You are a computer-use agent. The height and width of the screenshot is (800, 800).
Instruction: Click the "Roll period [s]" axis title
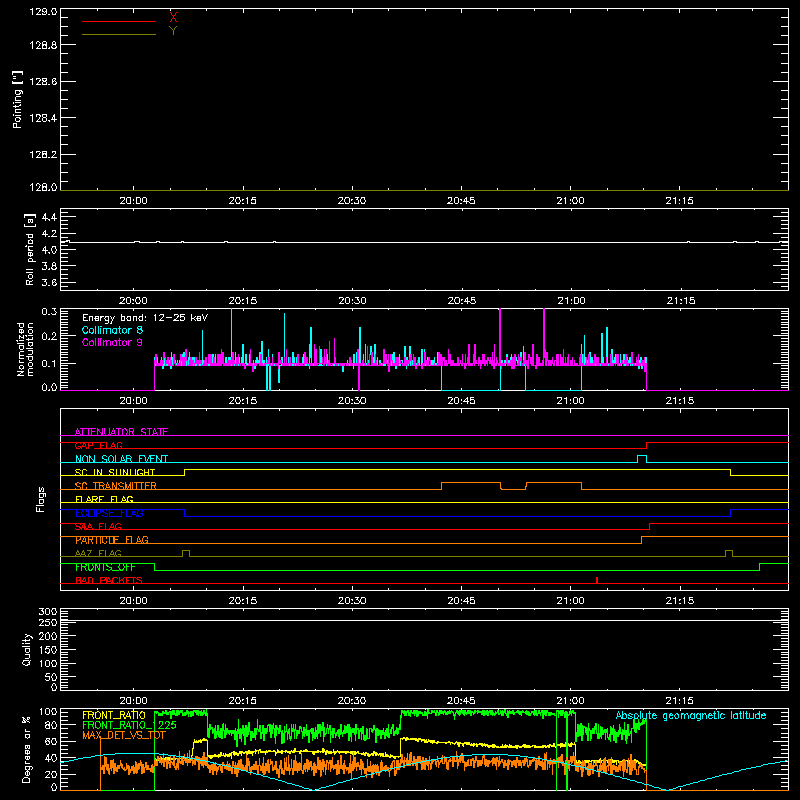tap(30, 249)
